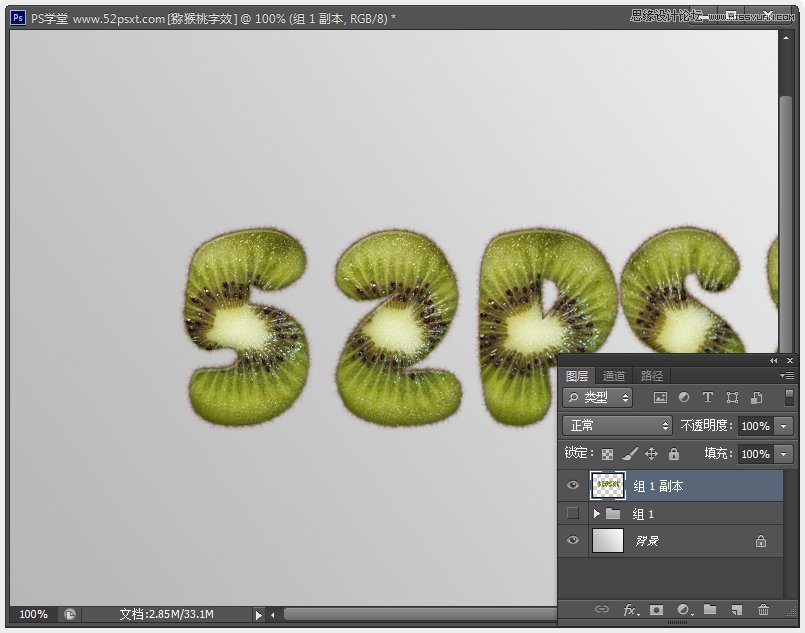This screenshot has height=633, width=805.
Task: Click the create new layer icon
Action: (736, 609)
